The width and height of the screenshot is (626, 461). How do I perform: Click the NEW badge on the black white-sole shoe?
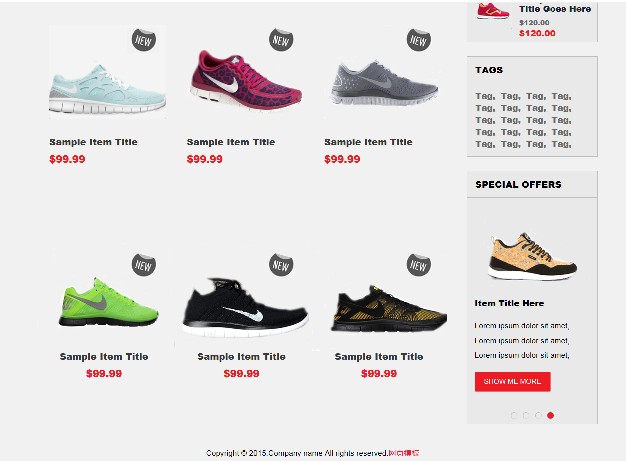tap(281, 265)
